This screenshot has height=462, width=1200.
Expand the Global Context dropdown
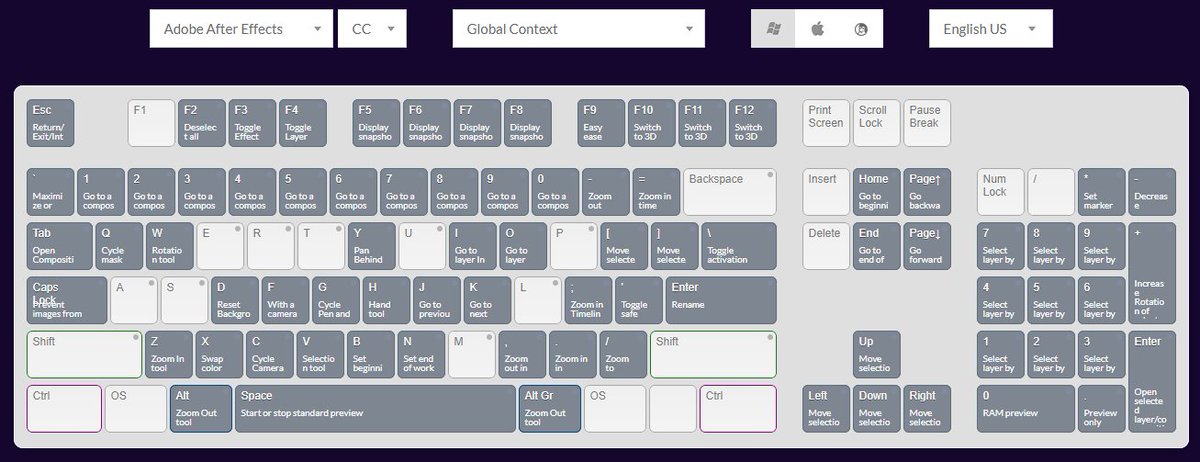(578, 29)
